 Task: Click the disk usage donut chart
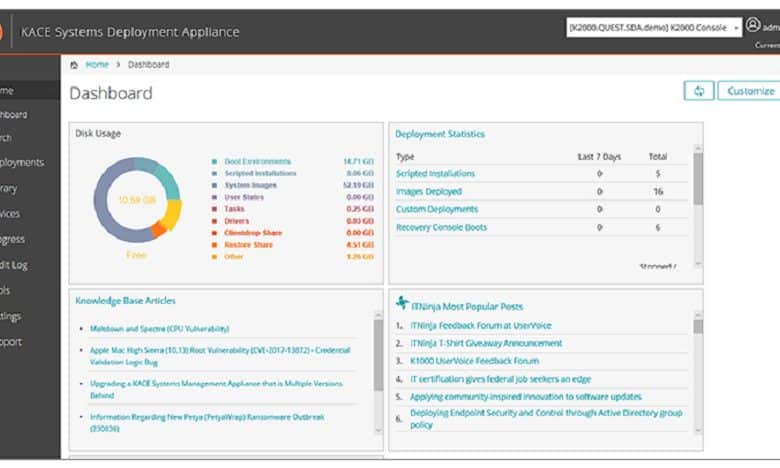[x=137, y=200]
